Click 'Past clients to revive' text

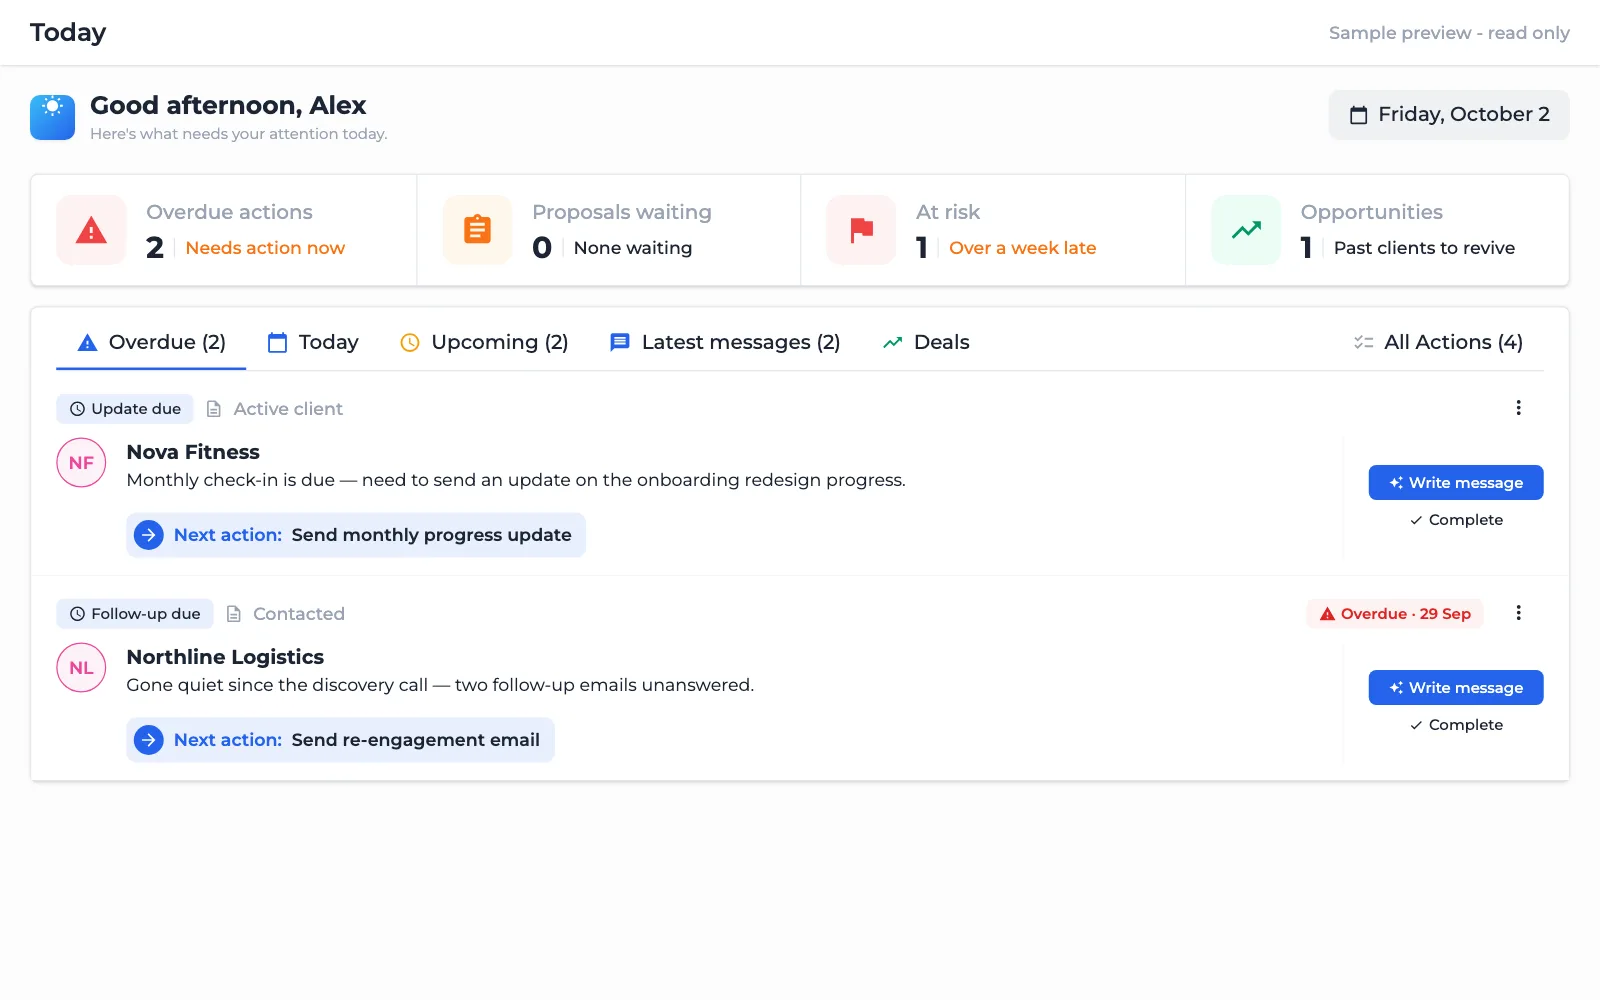point(1424,248)
